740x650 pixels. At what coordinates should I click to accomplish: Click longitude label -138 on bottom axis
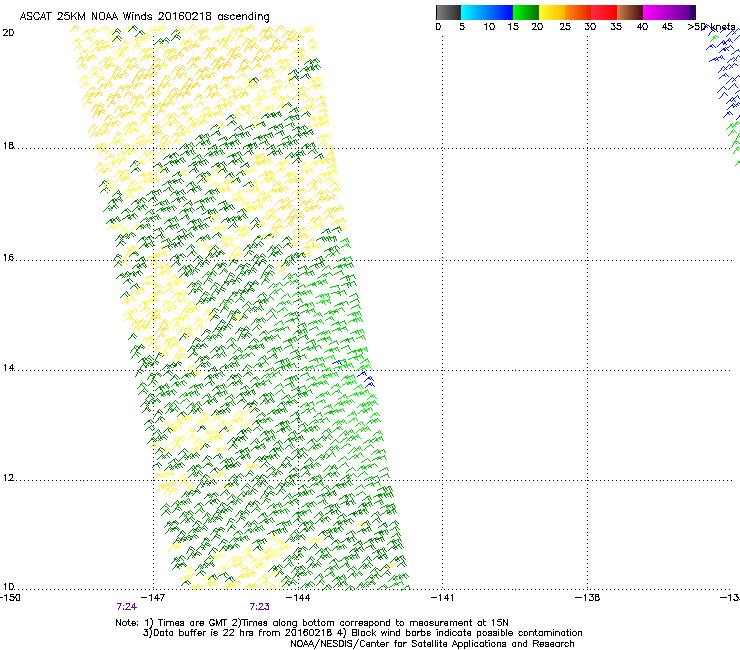[588, 598]
